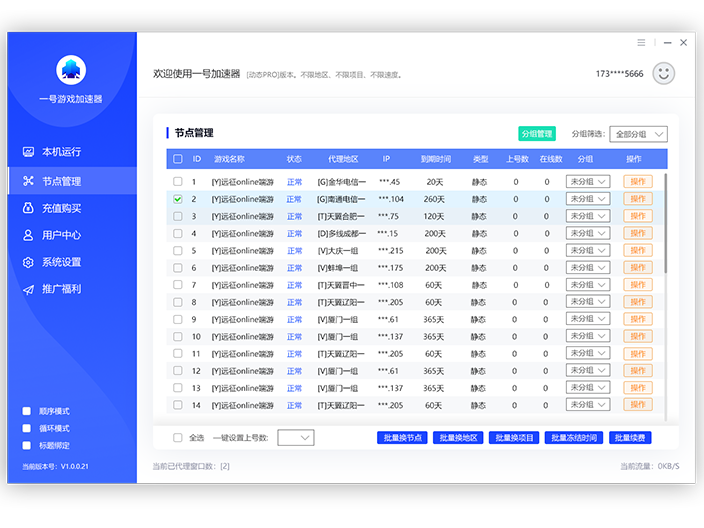Open the 充值购买 menu item
This screenshot has width=704, height=528.
61,208
